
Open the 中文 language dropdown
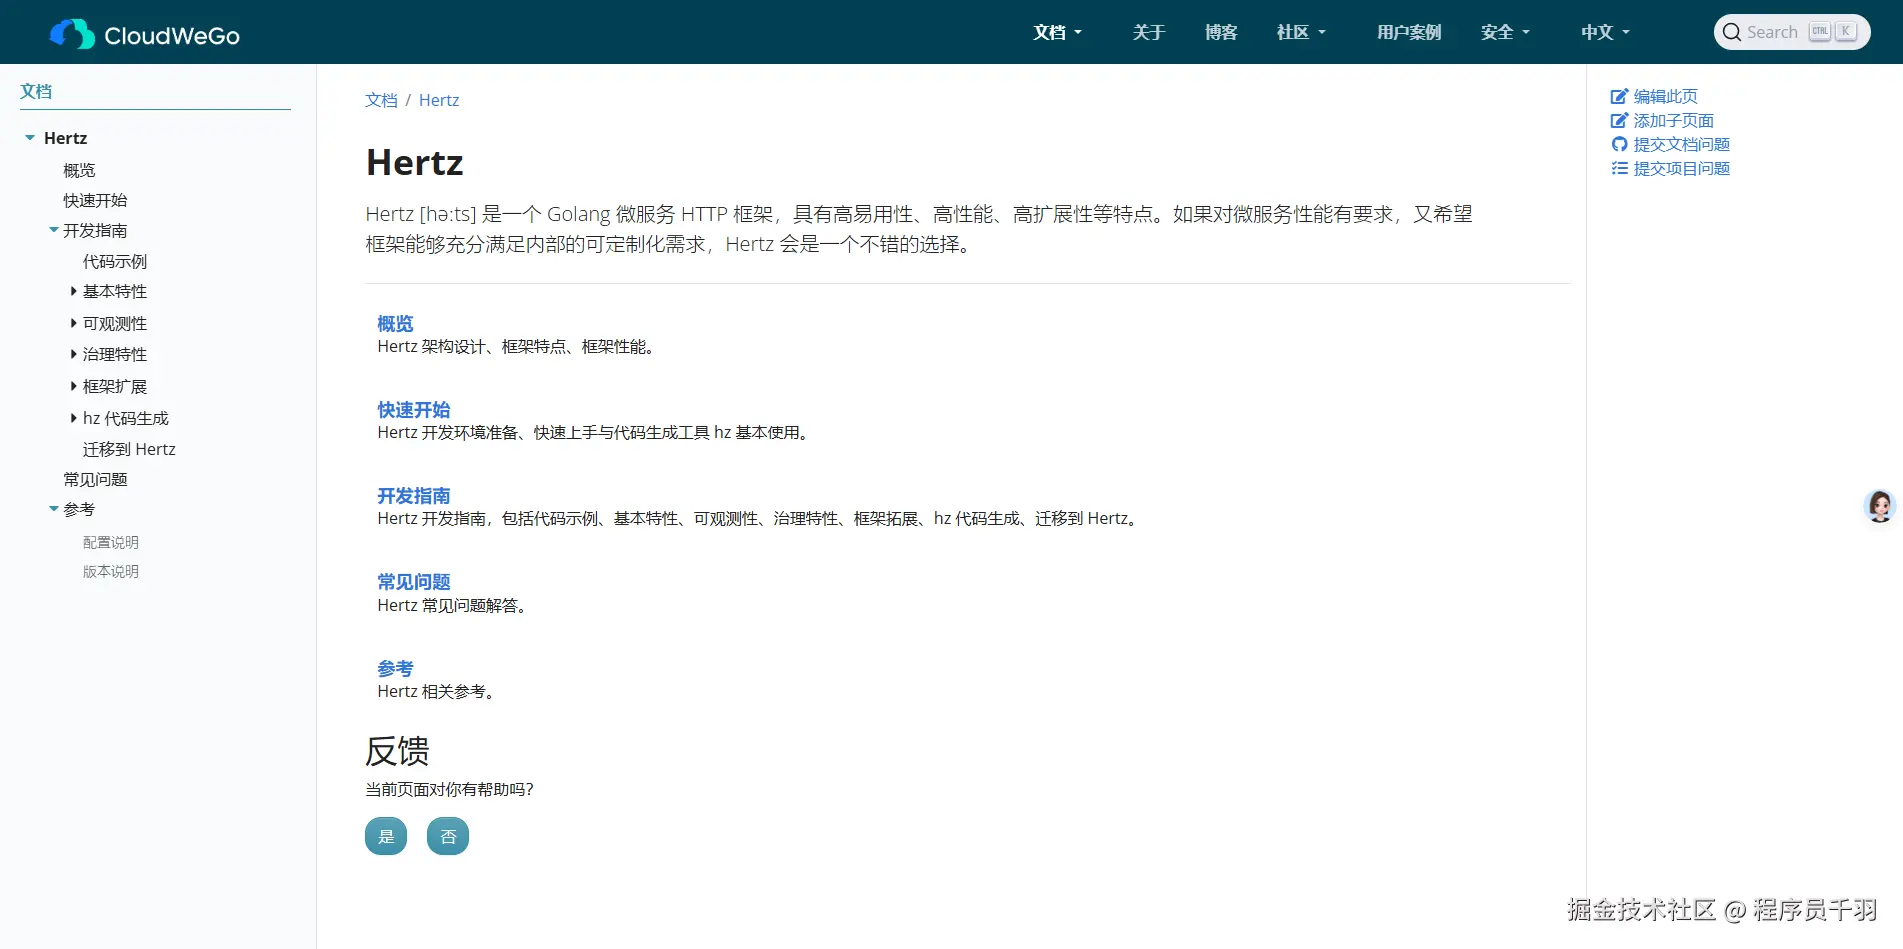pos(1605,32)
